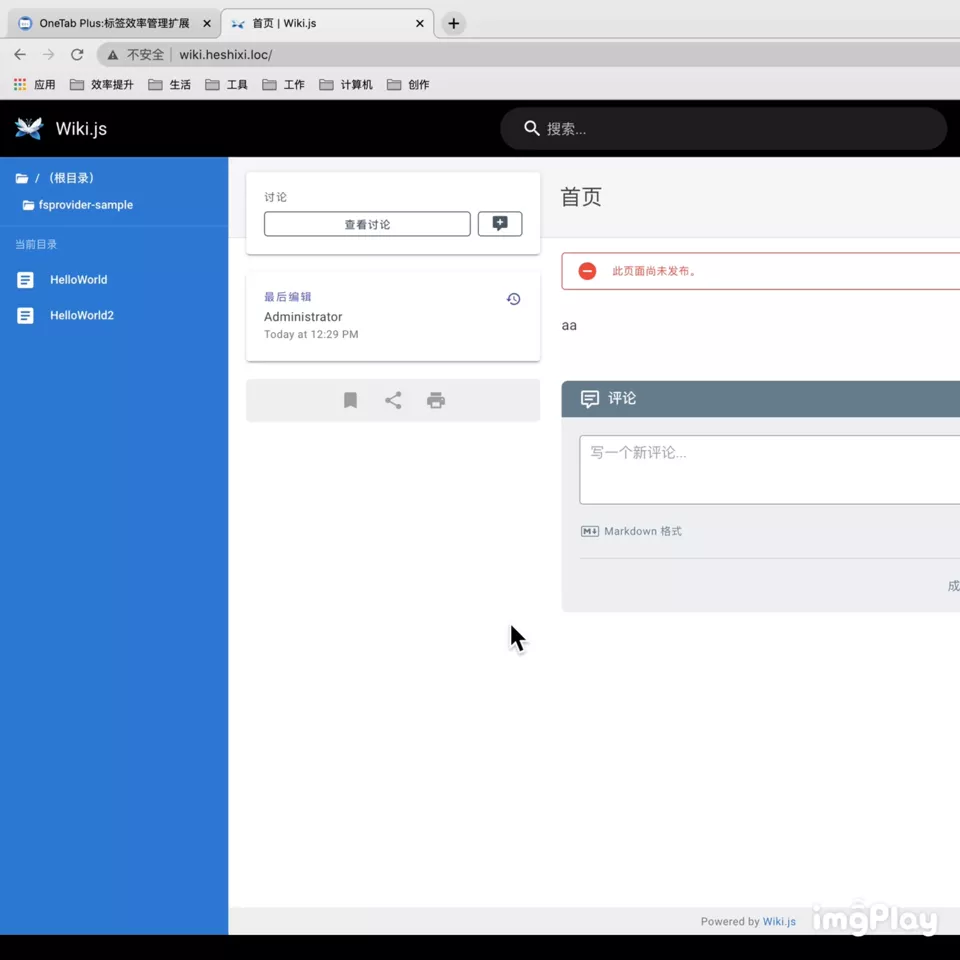Click the add new discussion icon button

click(500, 224)
